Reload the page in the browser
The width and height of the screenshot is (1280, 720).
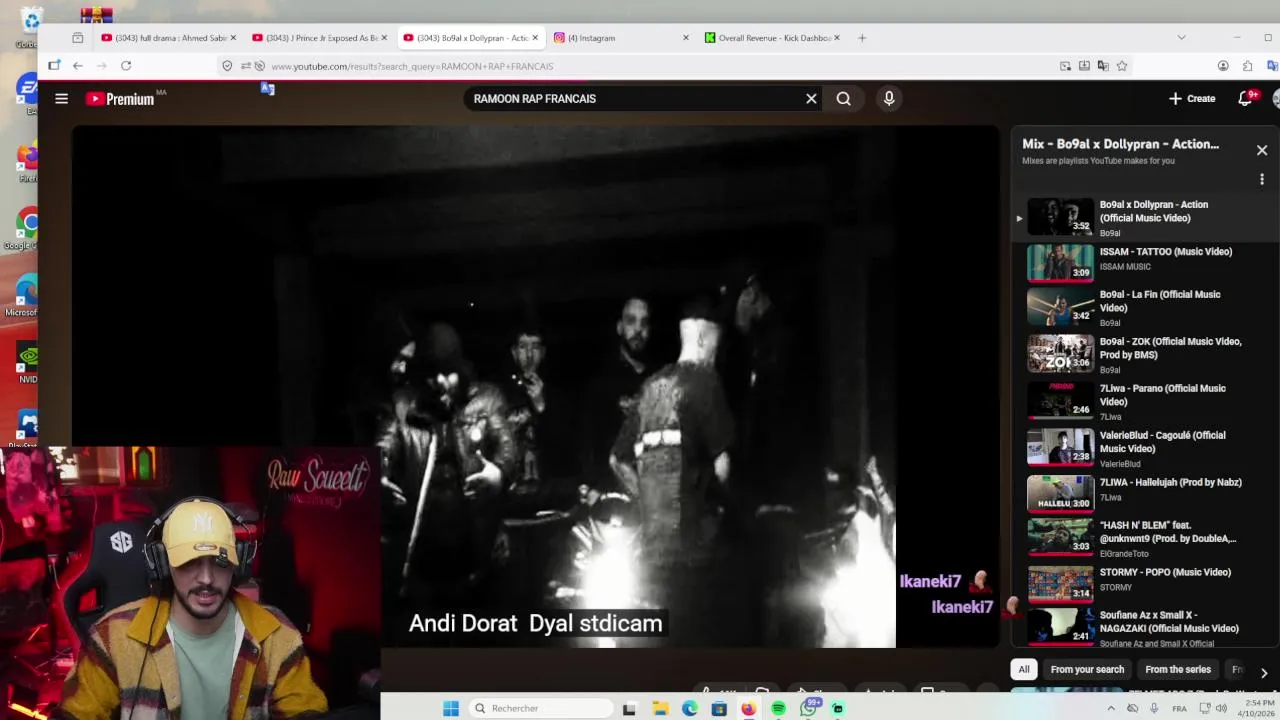point(126,66)
